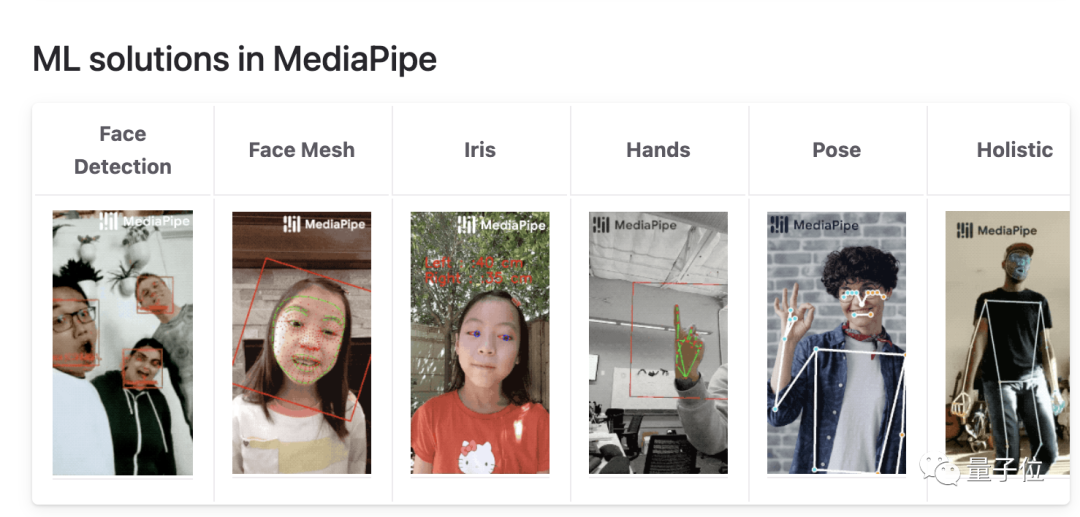Open the Face Detection solution link
The image size is (1080, 517).
click(122, 150)
